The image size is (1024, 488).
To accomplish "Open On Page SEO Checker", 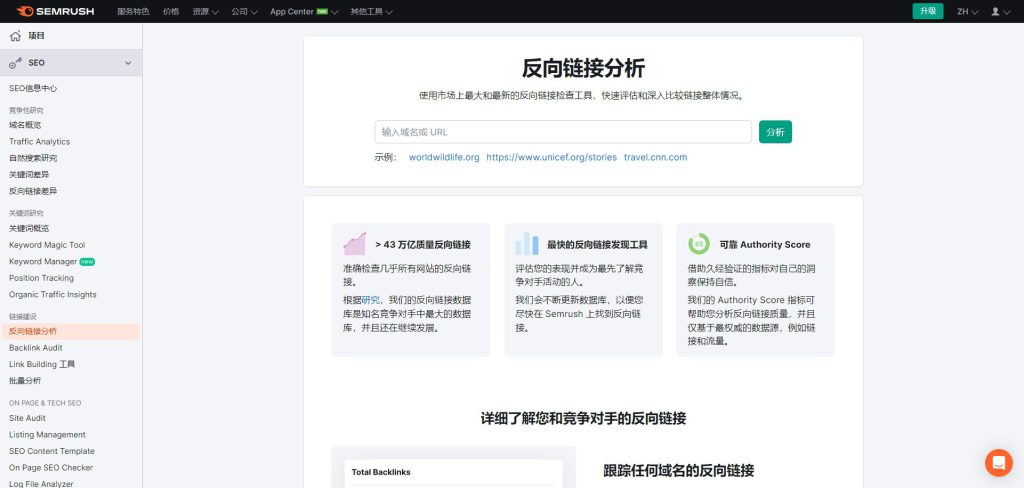I will pyautogui.click(x=51, y=468).
